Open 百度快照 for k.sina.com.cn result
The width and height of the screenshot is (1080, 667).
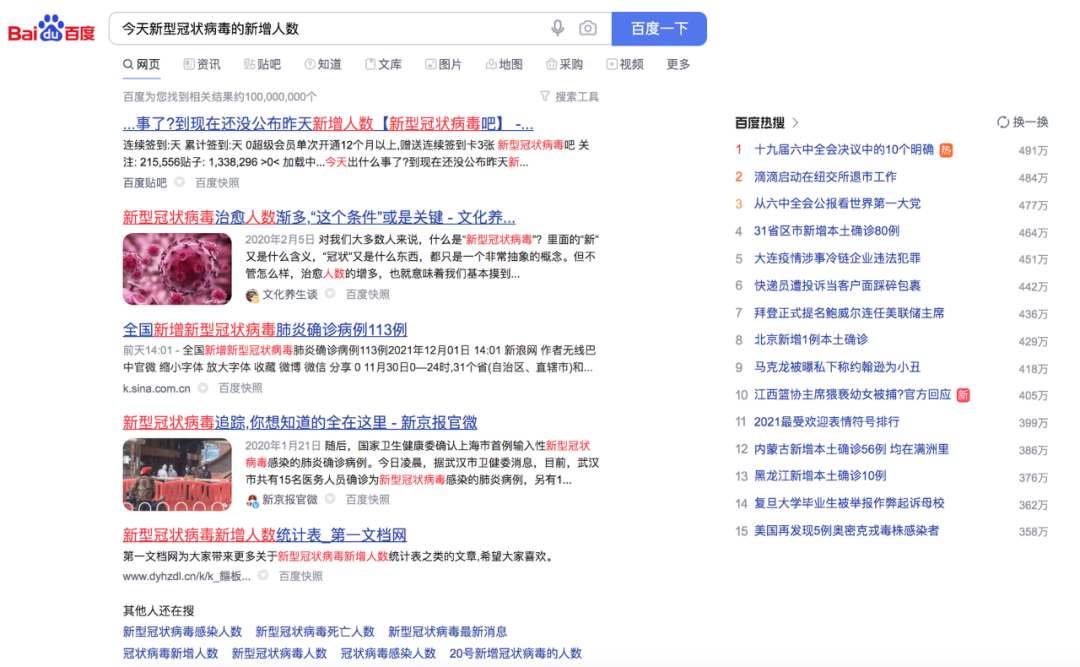click(x=240, y=388)
